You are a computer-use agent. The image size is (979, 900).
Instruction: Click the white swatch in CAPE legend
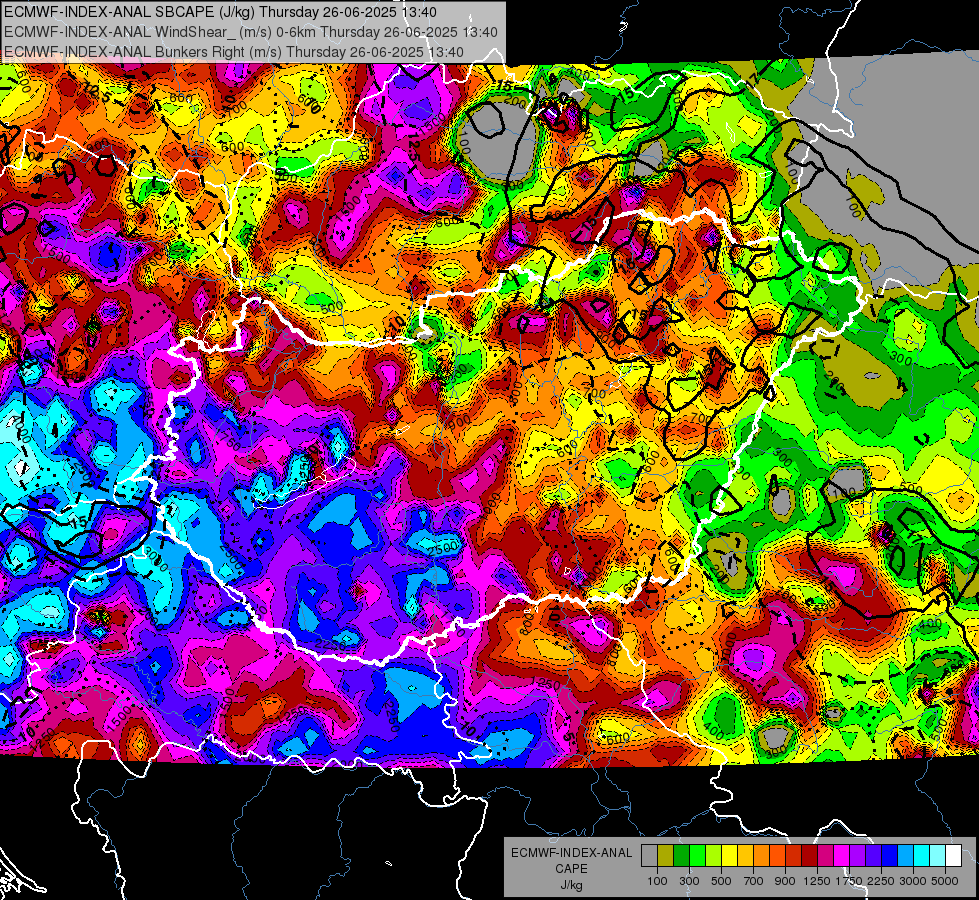click(x=953, y=855)
